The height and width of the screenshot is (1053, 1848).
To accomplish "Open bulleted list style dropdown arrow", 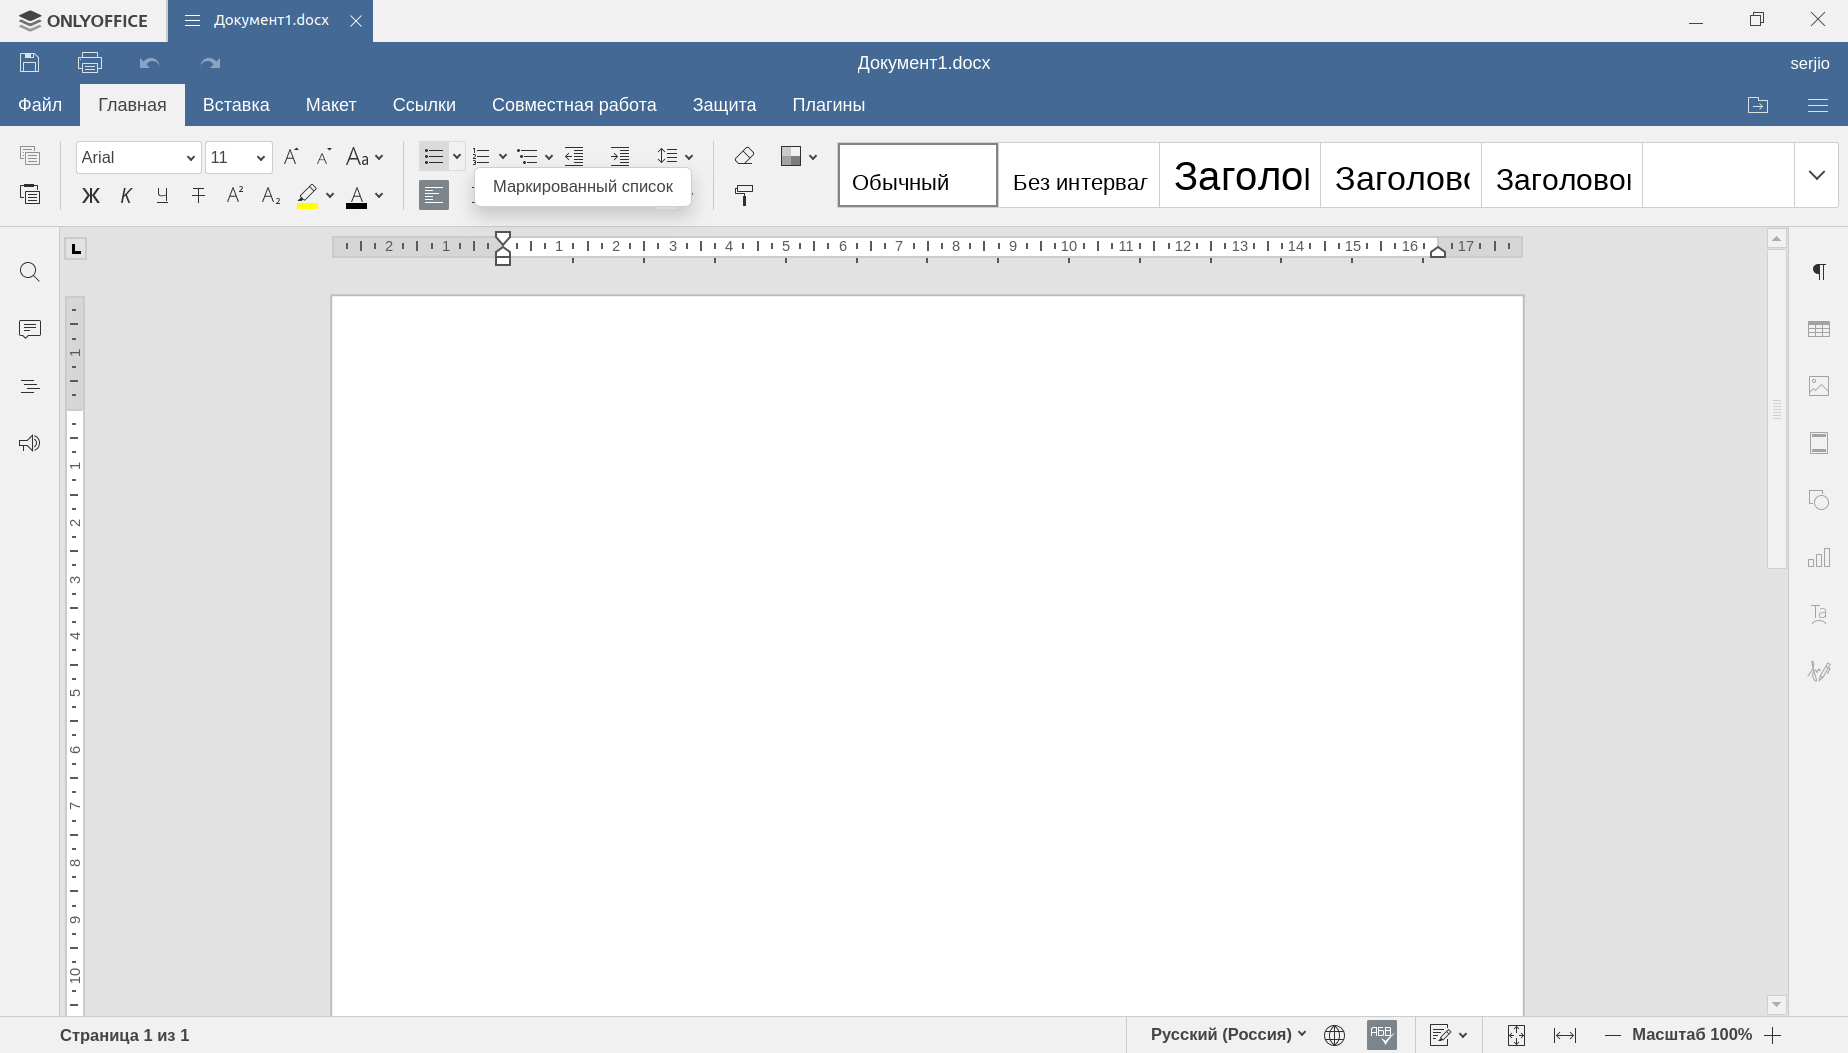I will 457,157.
